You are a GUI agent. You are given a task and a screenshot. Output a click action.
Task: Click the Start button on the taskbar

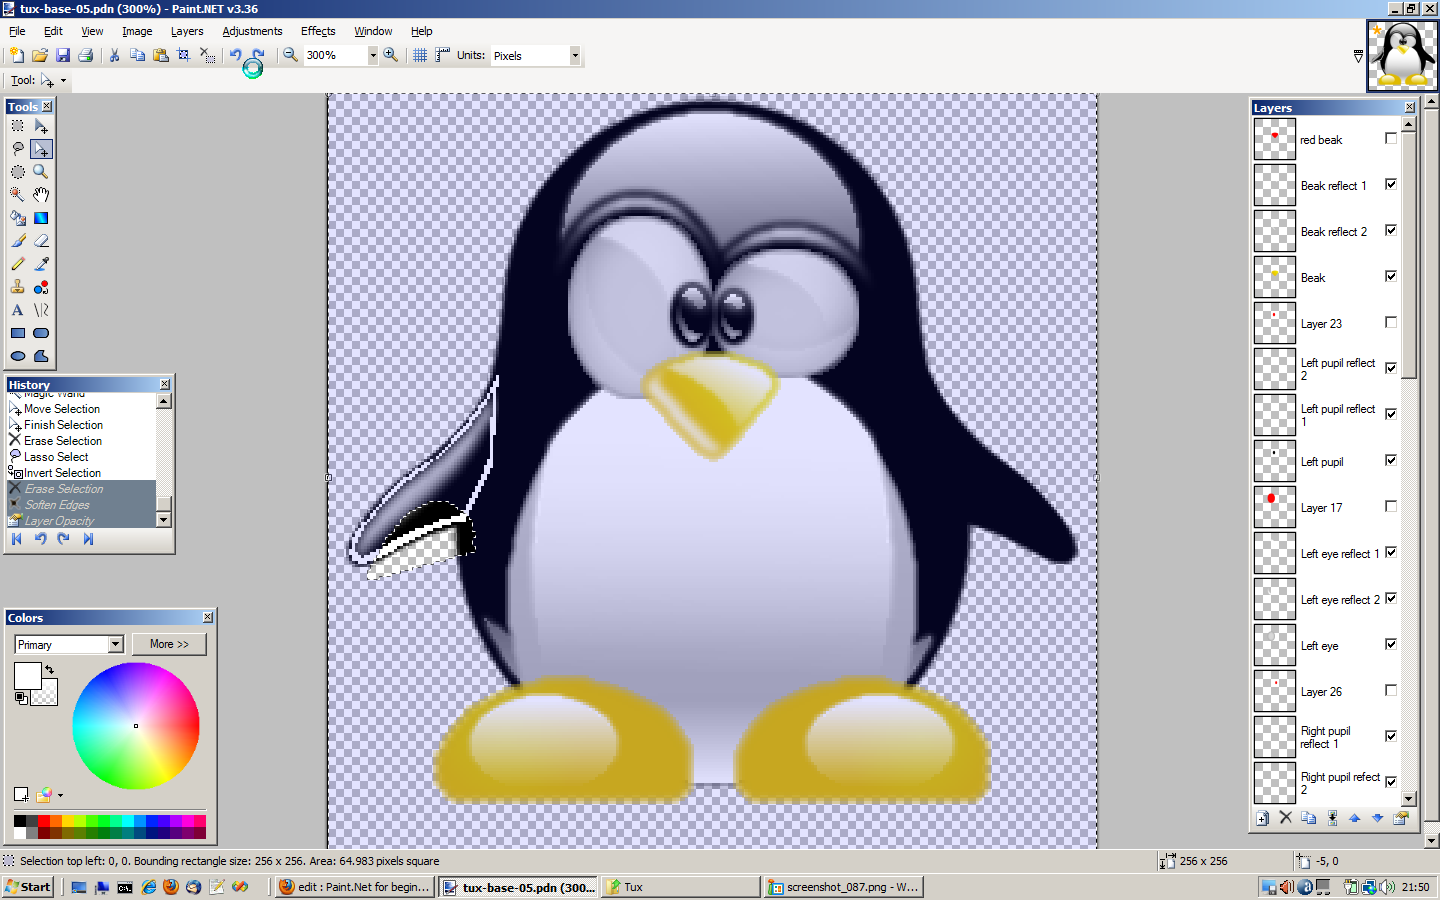click(x=28, y=887)
